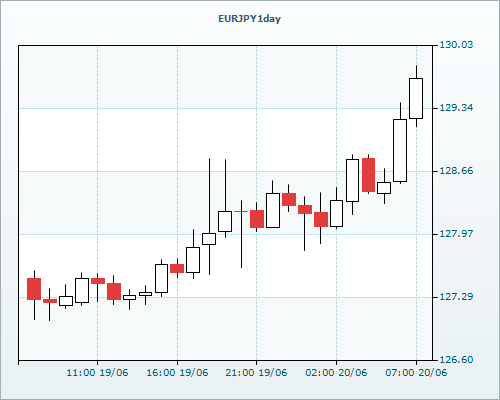Click the tallest white candle near 129.34
This screenshot has height=400, width=500.
400,150
